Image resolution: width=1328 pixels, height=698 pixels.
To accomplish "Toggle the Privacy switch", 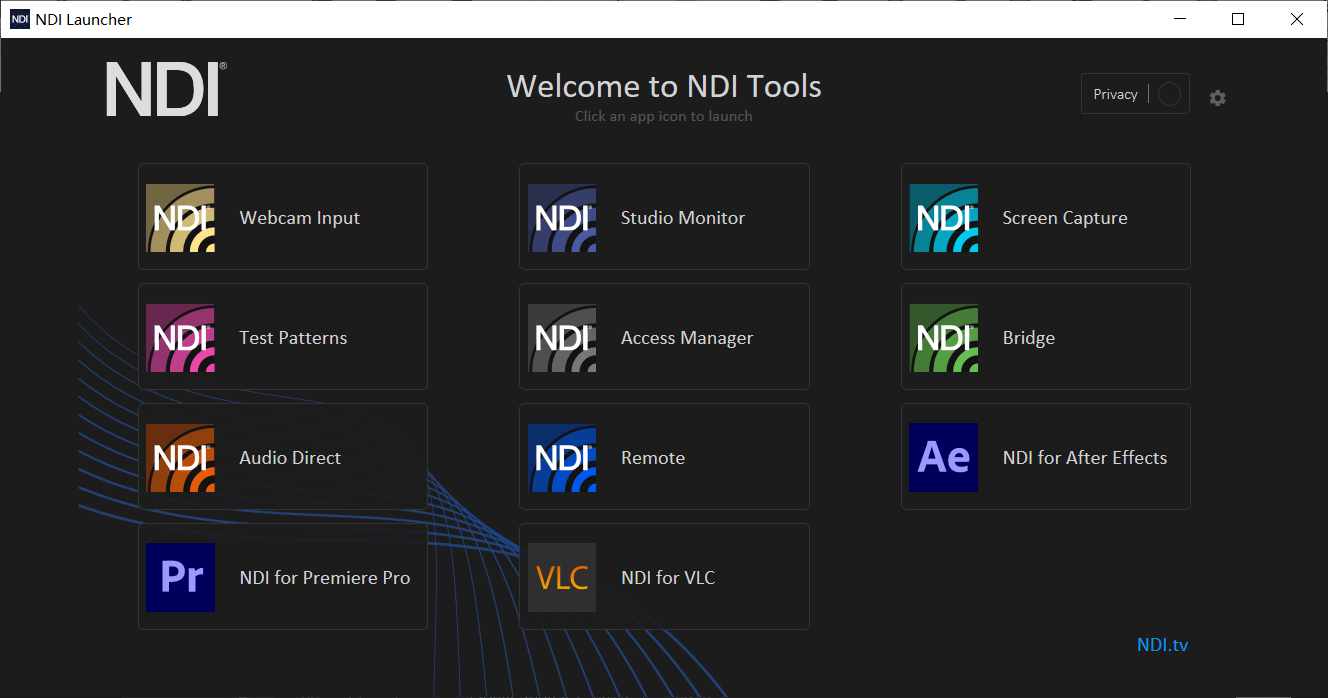I will pos(1170,93).
